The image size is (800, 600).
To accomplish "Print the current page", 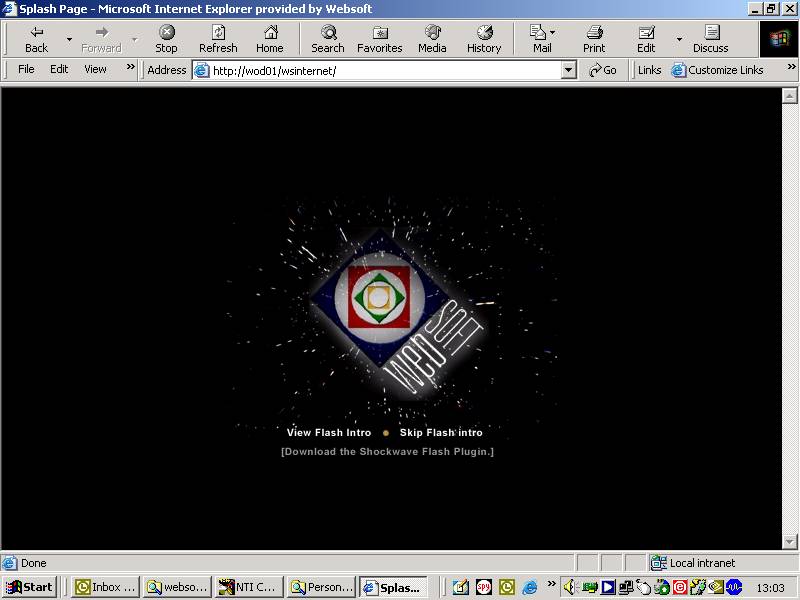I will [x=594, y=39].
